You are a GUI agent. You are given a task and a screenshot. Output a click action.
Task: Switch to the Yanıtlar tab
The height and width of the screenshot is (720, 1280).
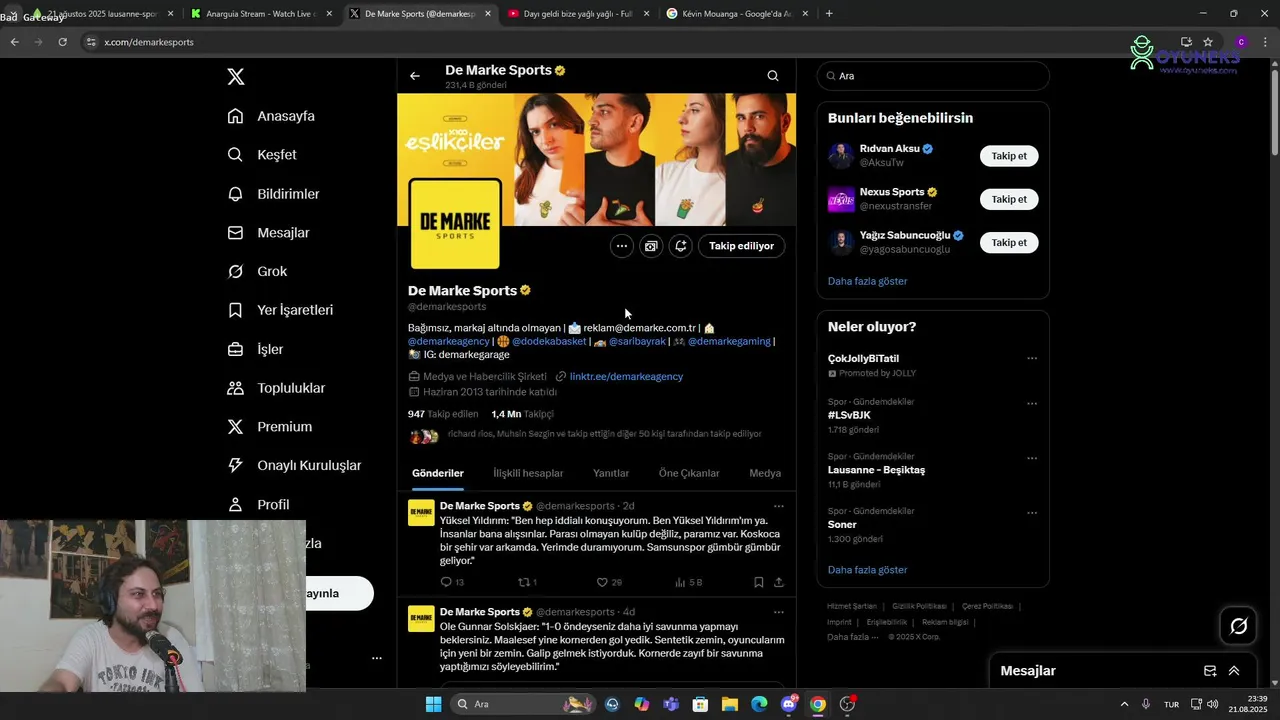[611, 474]
